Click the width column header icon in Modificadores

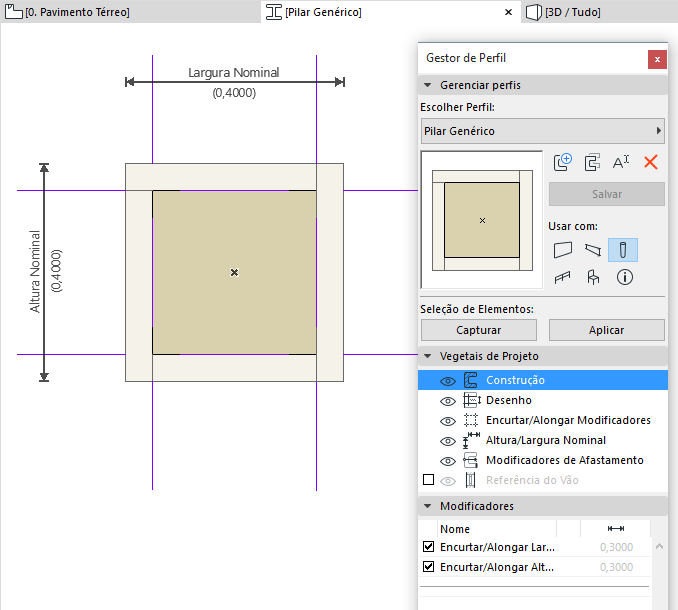click(616, 528)
